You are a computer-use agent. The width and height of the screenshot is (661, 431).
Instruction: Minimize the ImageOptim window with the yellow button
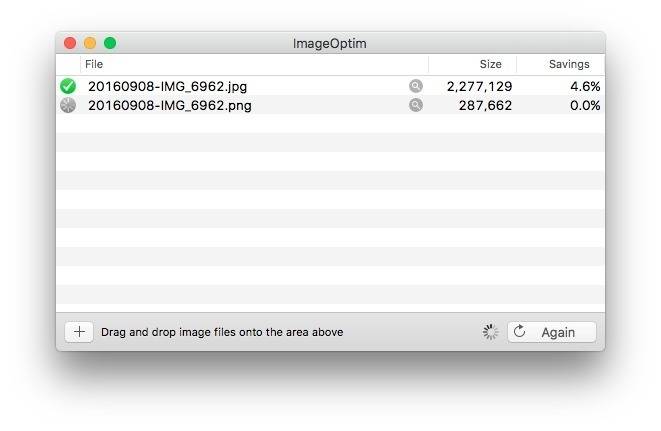pos(90,43)
